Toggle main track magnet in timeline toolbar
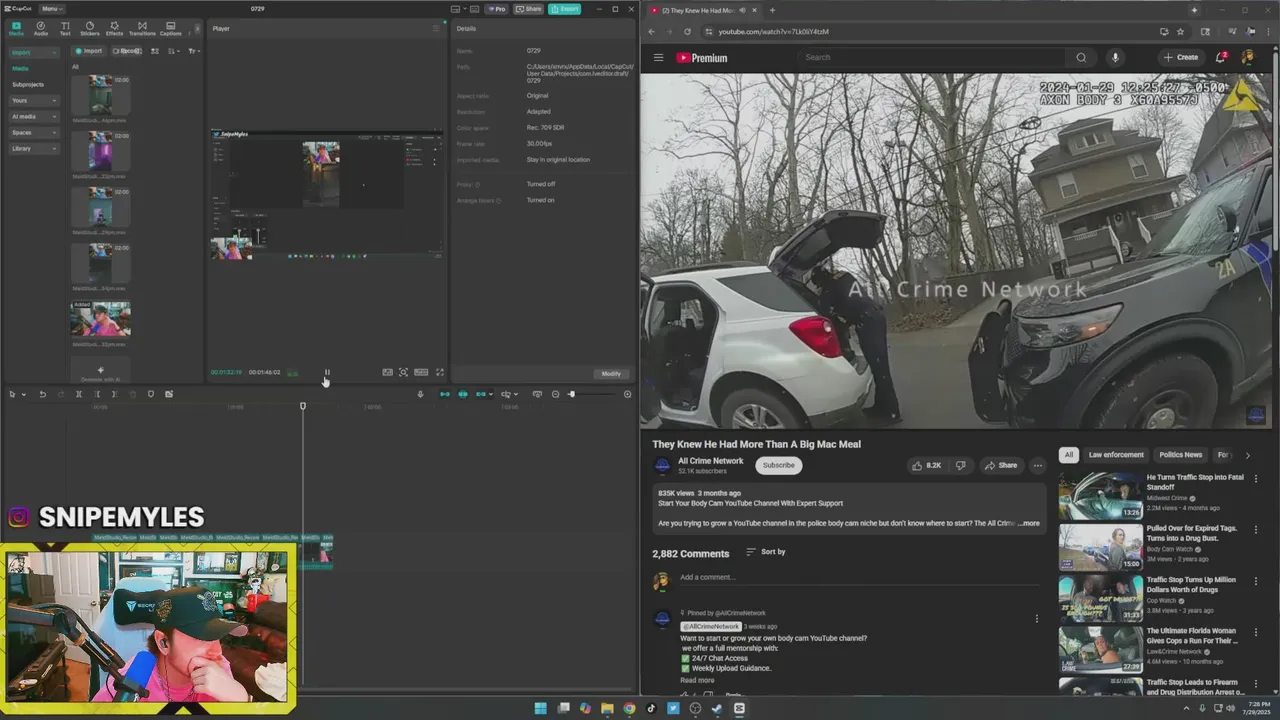The width and height of the screenshot is (1280, 720). 445,394
